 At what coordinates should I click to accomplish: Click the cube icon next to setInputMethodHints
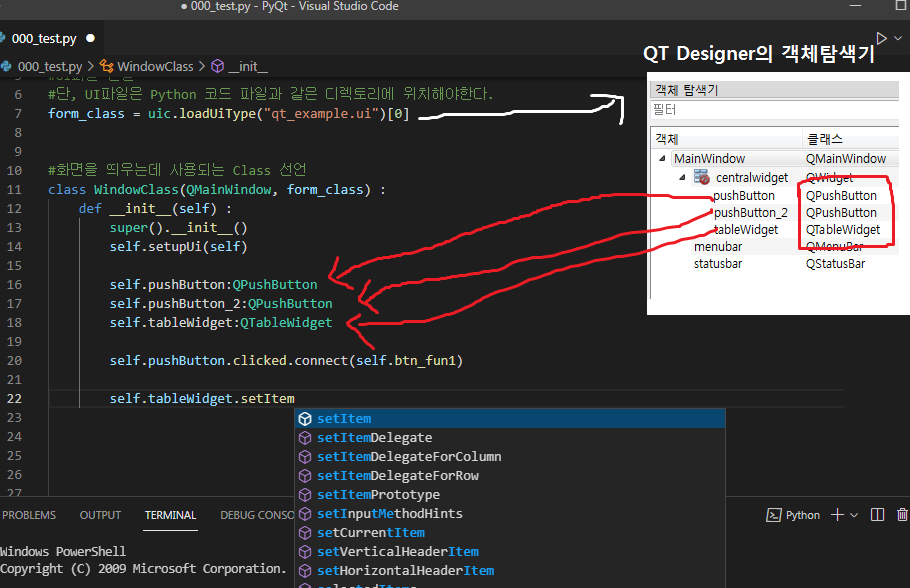tap(305, 514)
